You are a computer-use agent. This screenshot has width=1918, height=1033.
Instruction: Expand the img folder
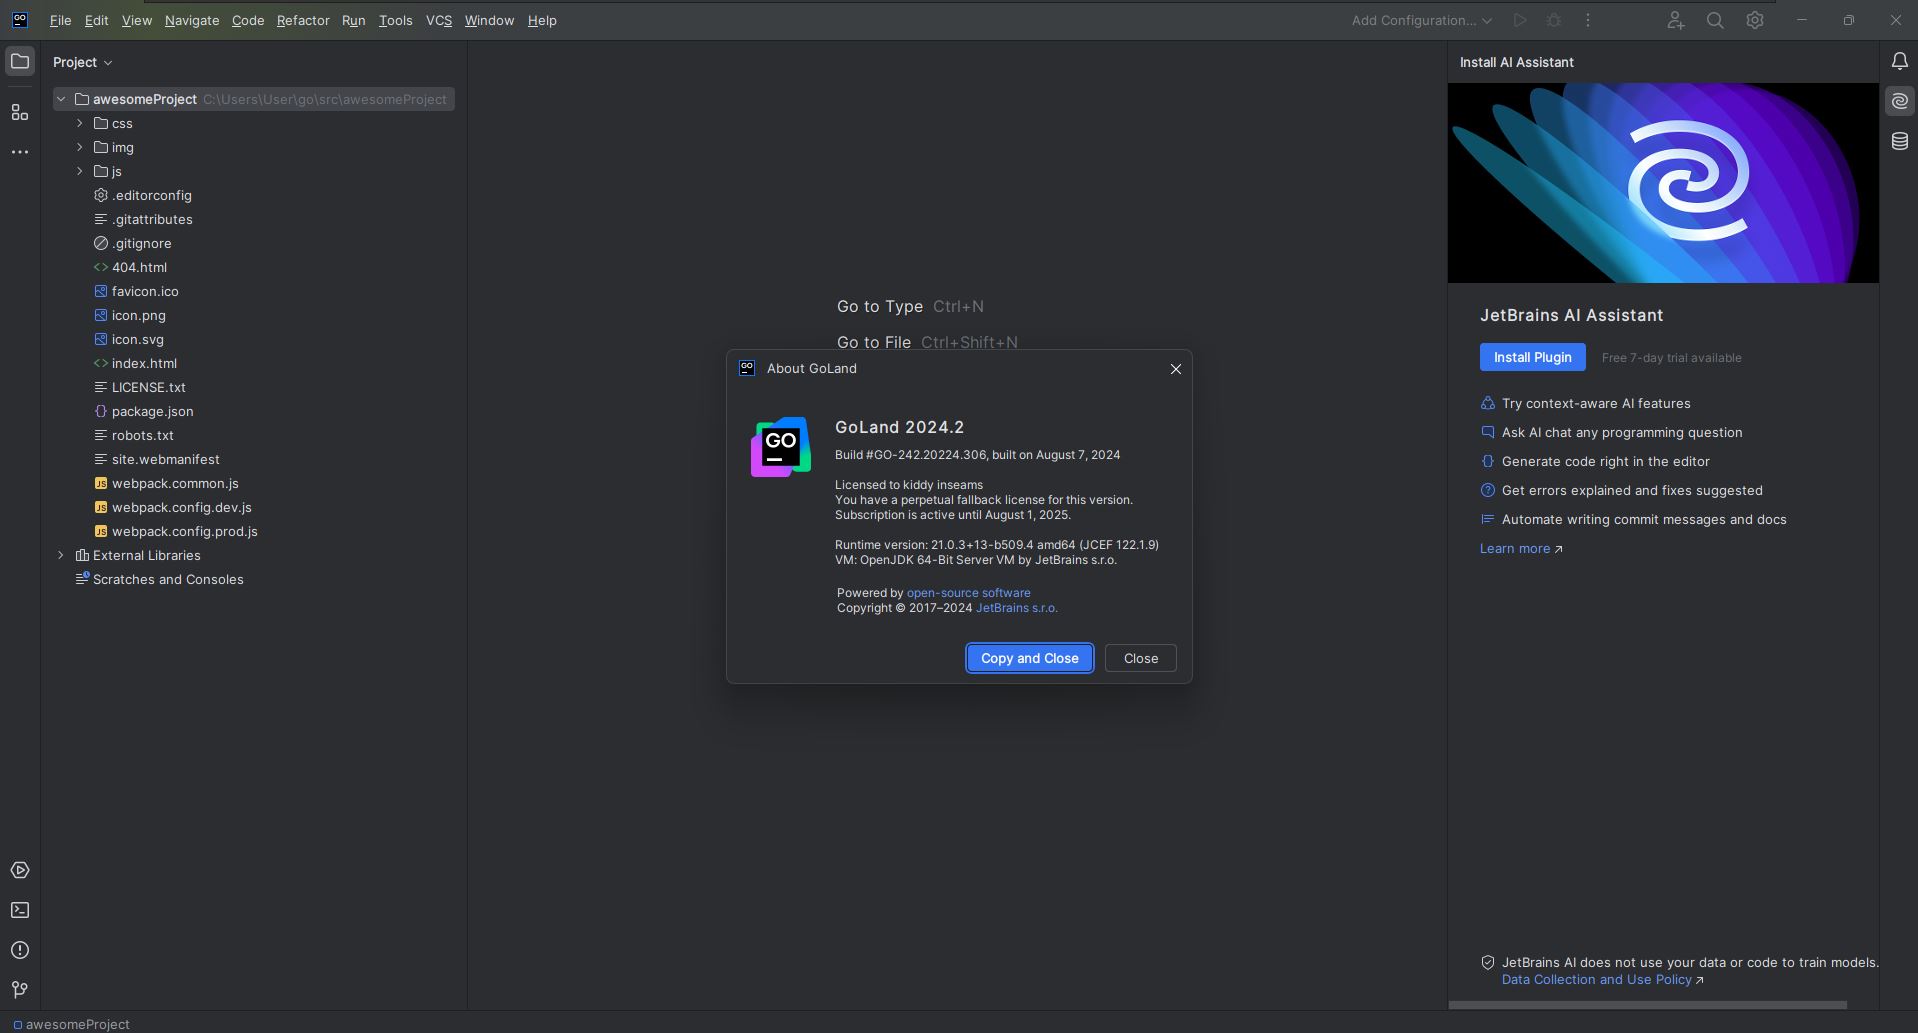[80, 147]
